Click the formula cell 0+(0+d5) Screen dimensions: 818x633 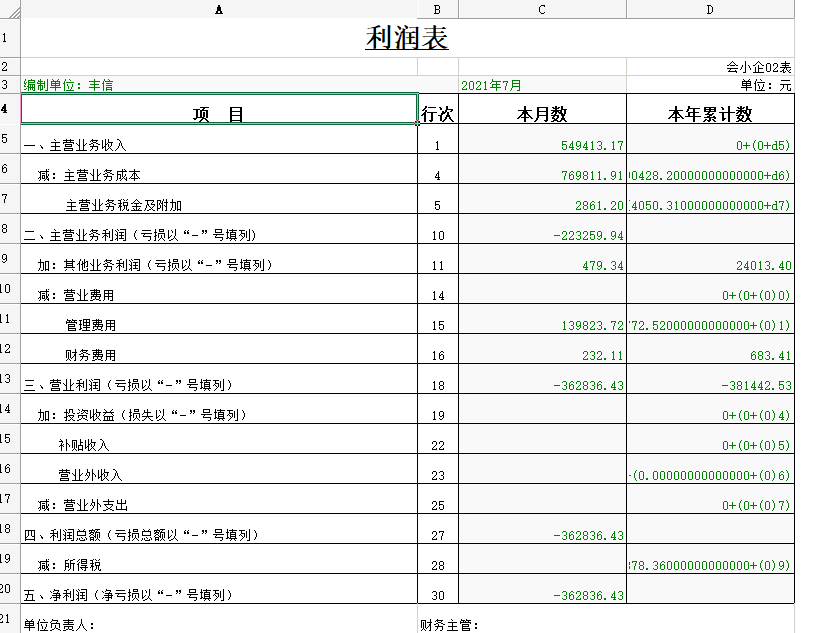(x=710, y=139)
